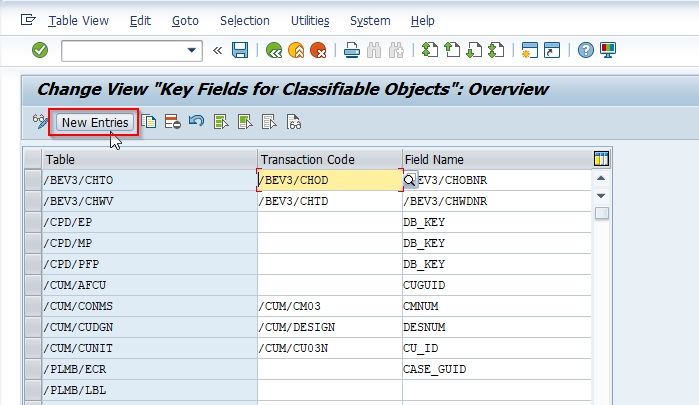The width and height of the screenshot is (699, 405).
Task: Open search help for Transaction Code field
Action: 409,180
